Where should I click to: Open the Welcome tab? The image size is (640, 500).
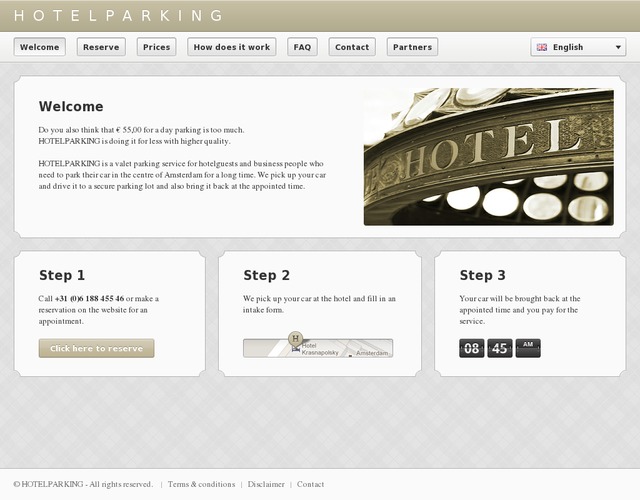(40, 47)
